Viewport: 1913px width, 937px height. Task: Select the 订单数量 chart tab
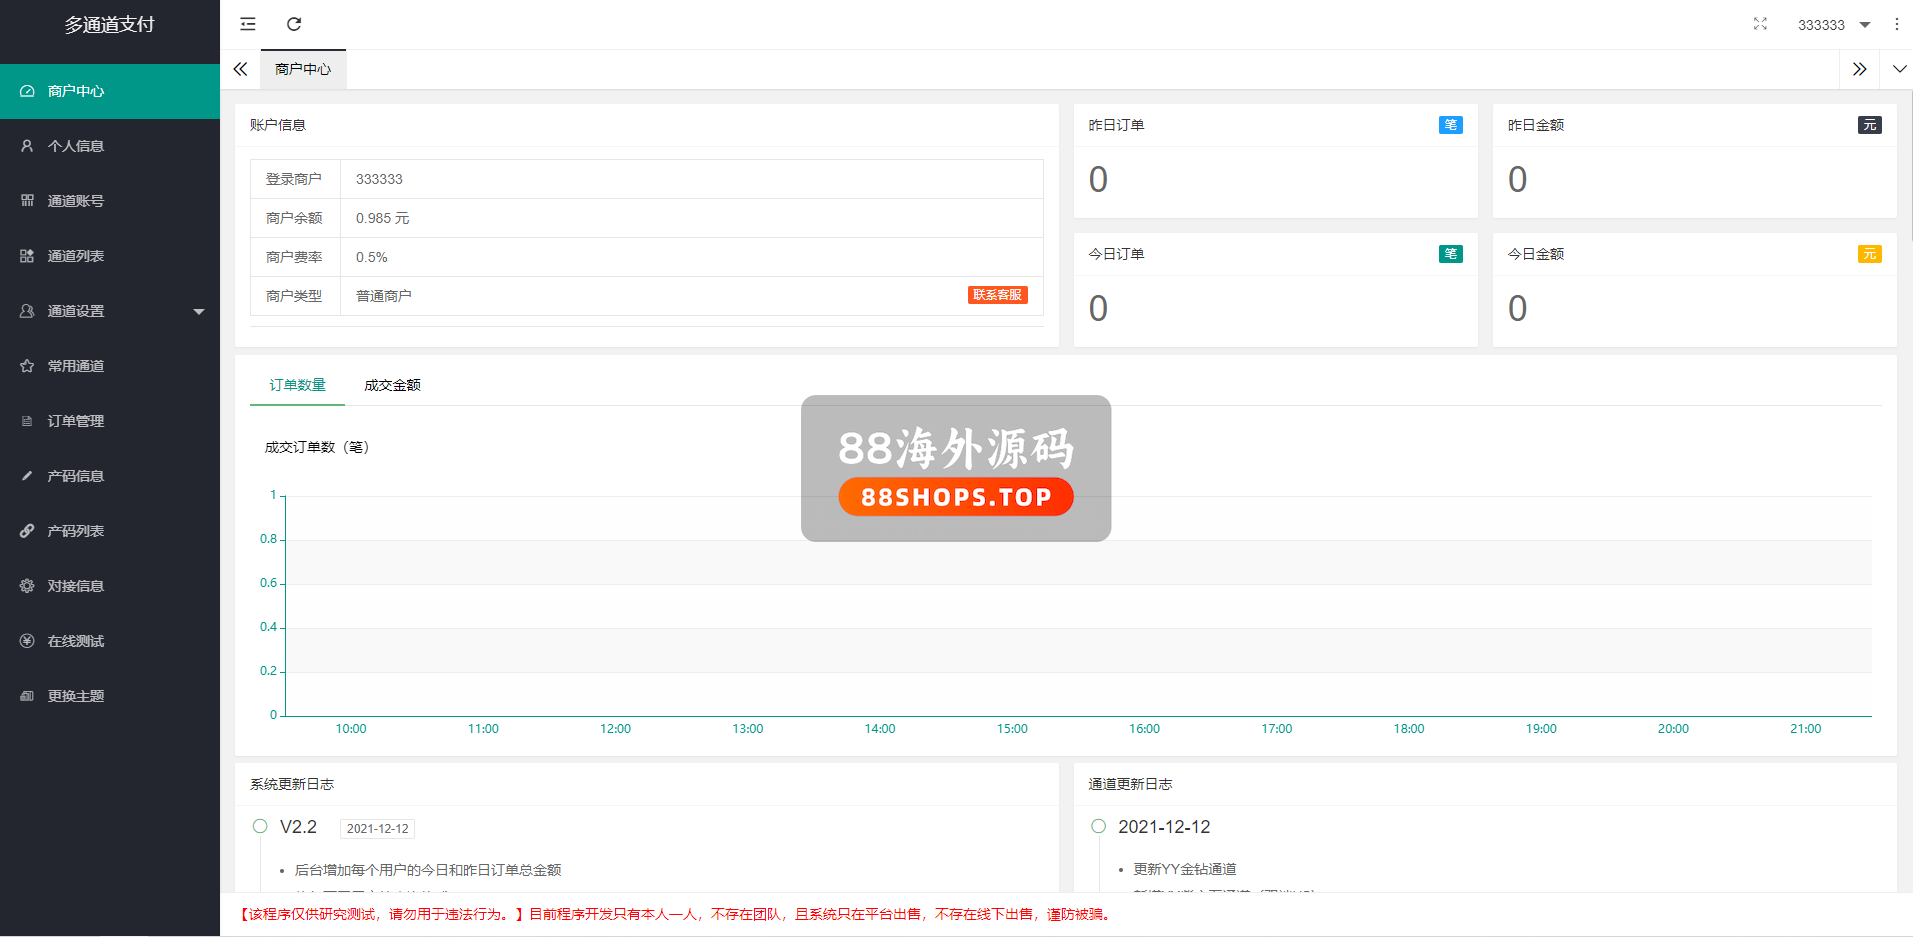pyautogui.click(x=297, y=385)
